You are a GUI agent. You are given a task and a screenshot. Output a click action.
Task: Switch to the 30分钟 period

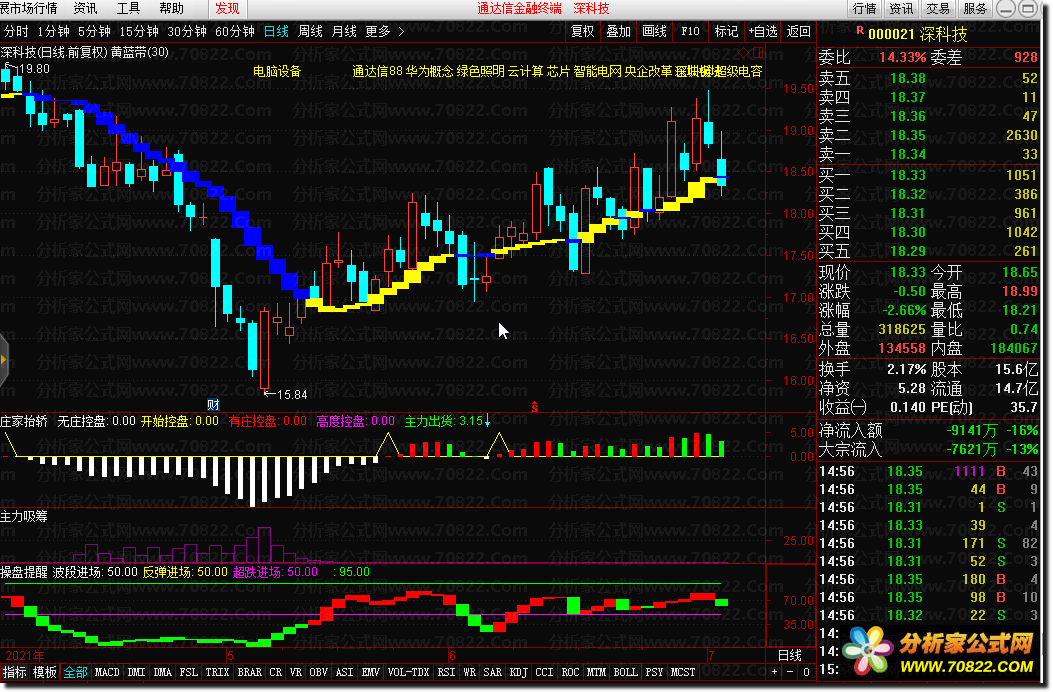coord(187,32)
